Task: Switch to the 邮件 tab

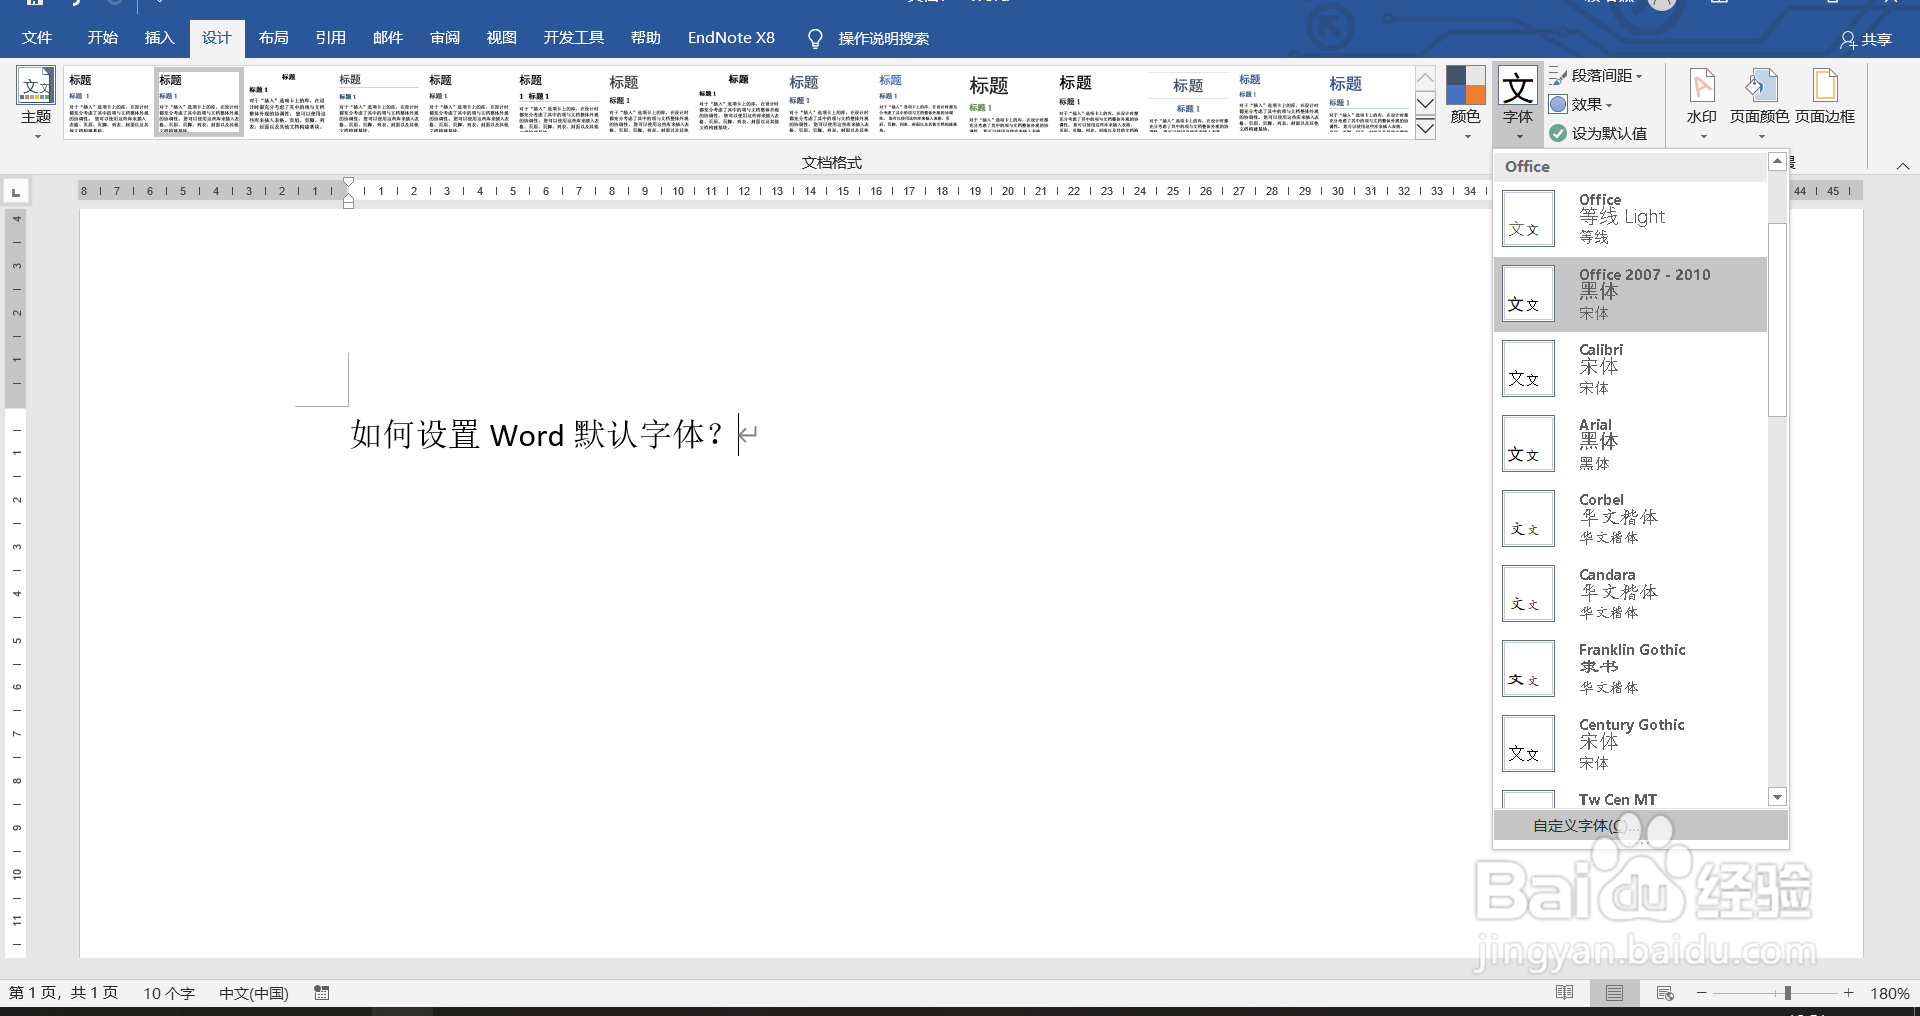Action: [x=387, y=38]
